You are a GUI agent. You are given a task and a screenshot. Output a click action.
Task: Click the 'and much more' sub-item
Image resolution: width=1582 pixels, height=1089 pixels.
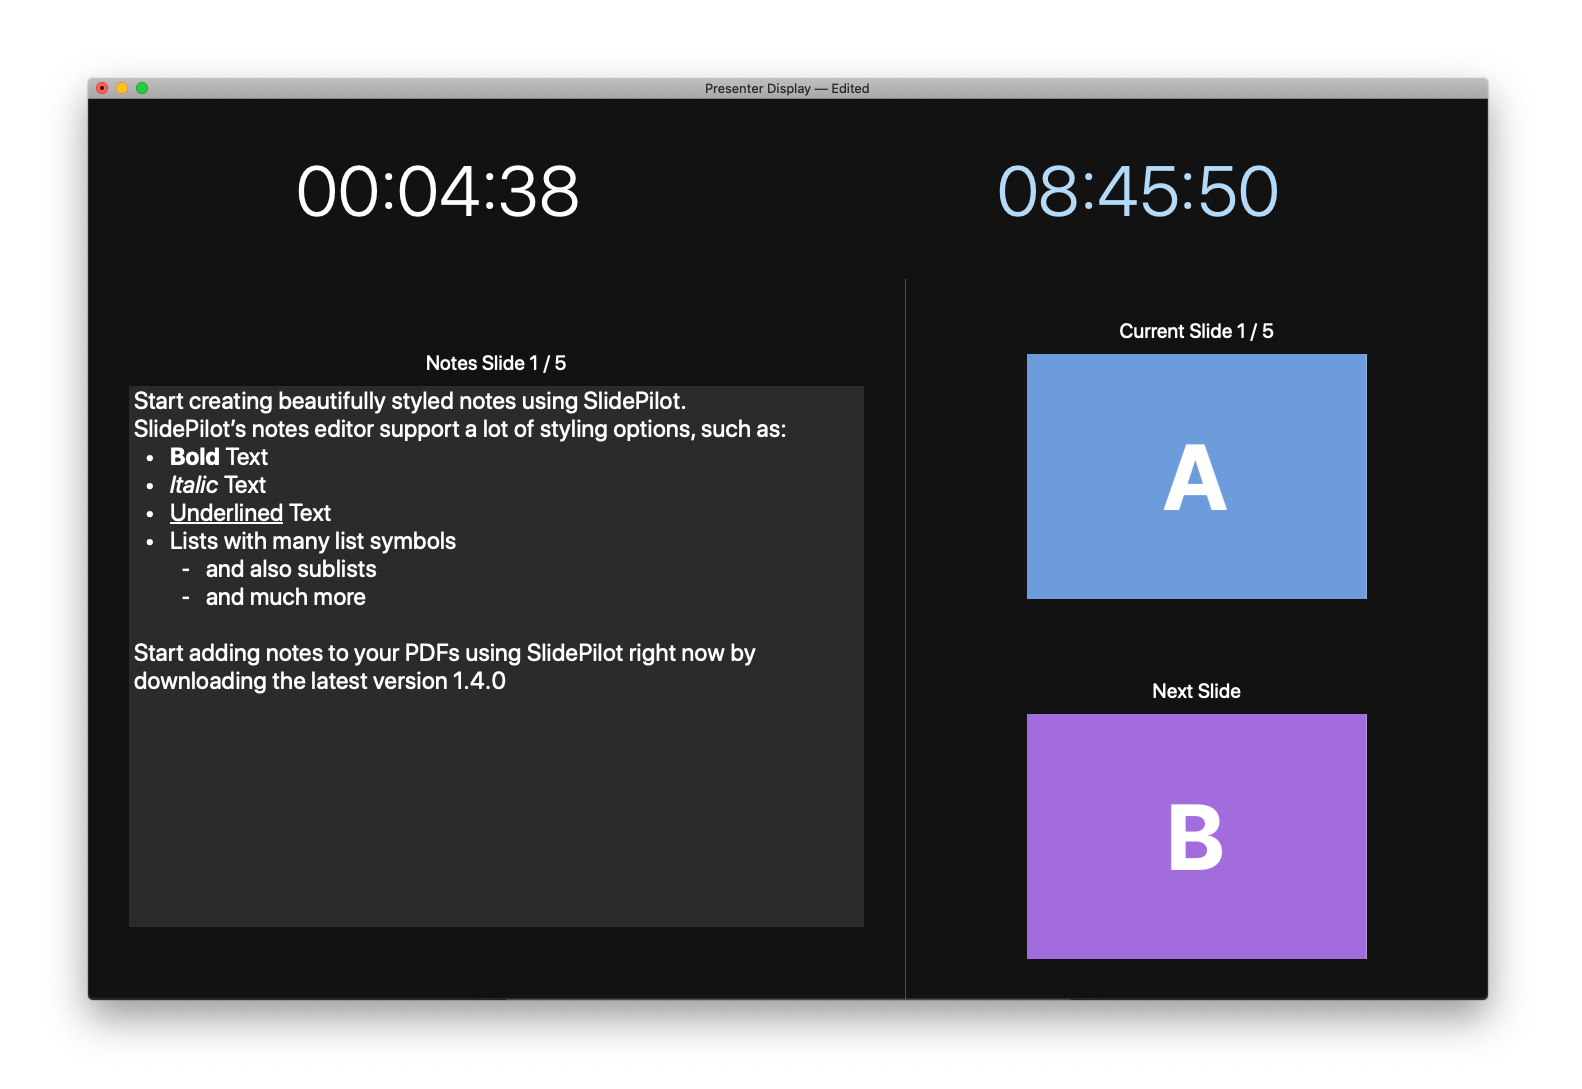click(286, 597)
